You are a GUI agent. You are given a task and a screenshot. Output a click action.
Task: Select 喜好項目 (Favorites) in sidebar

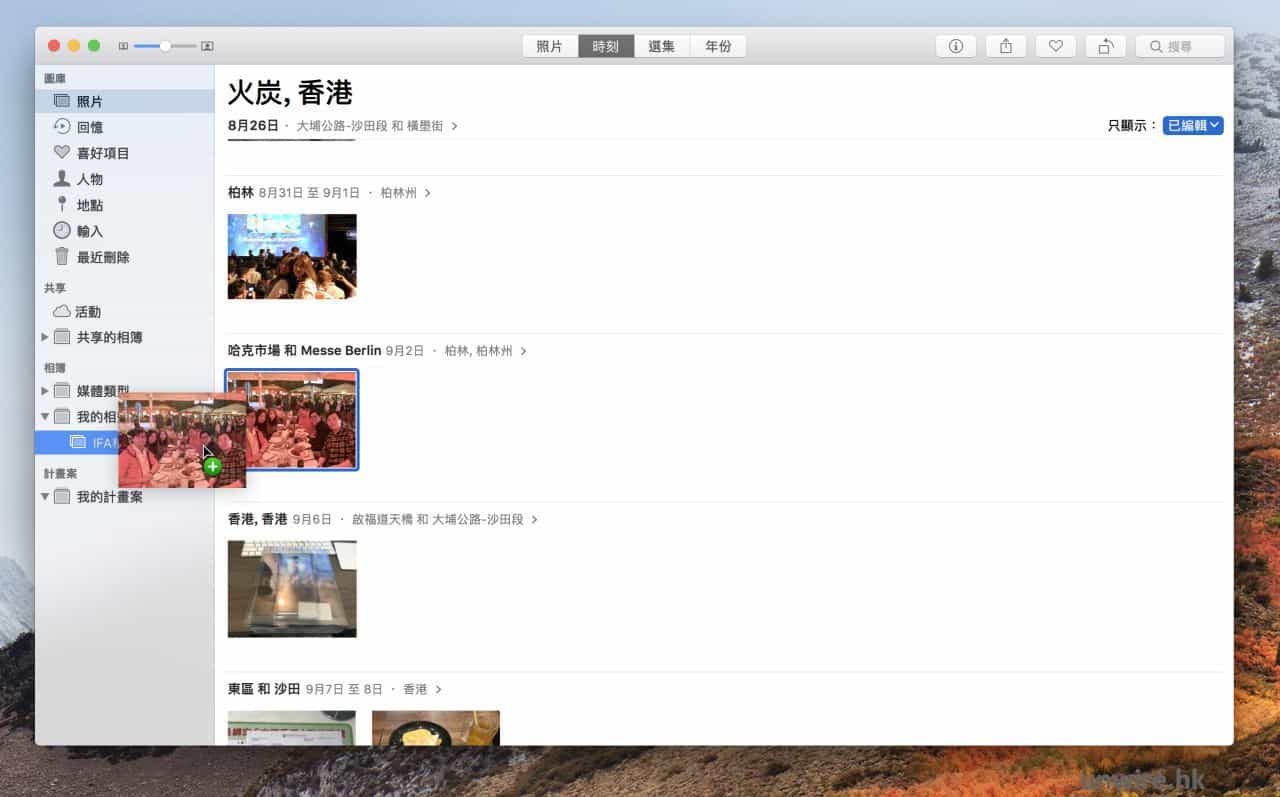point(102,153)
